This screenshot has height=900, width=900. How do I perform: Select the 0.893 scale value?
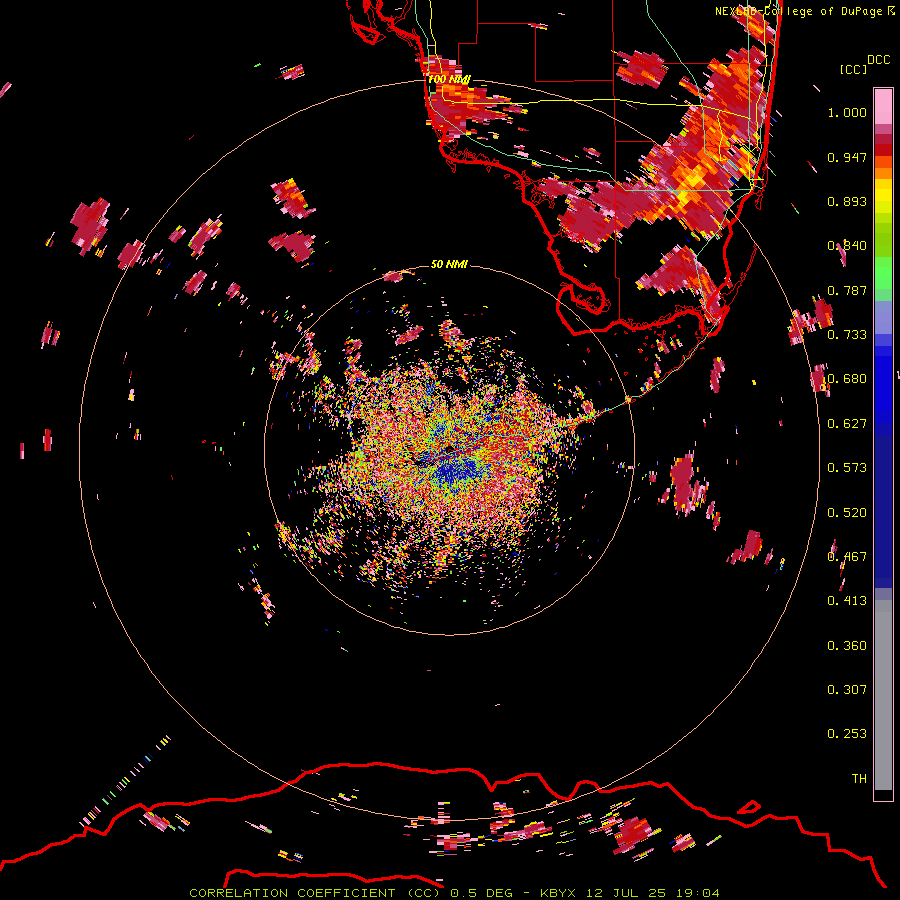point(847,201)
